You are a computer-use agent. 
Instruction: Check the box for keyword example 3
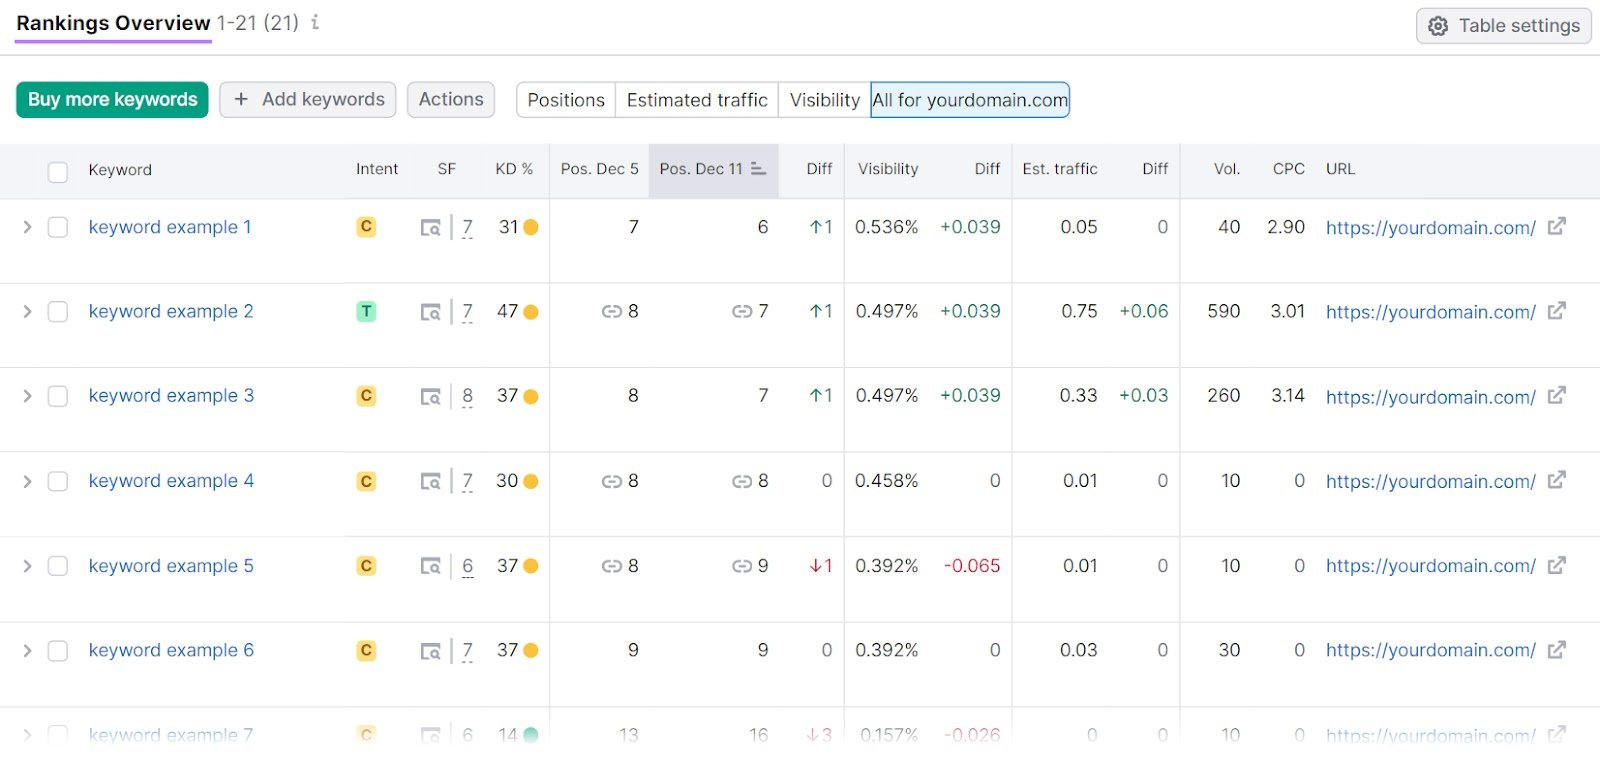coord(58,397)
